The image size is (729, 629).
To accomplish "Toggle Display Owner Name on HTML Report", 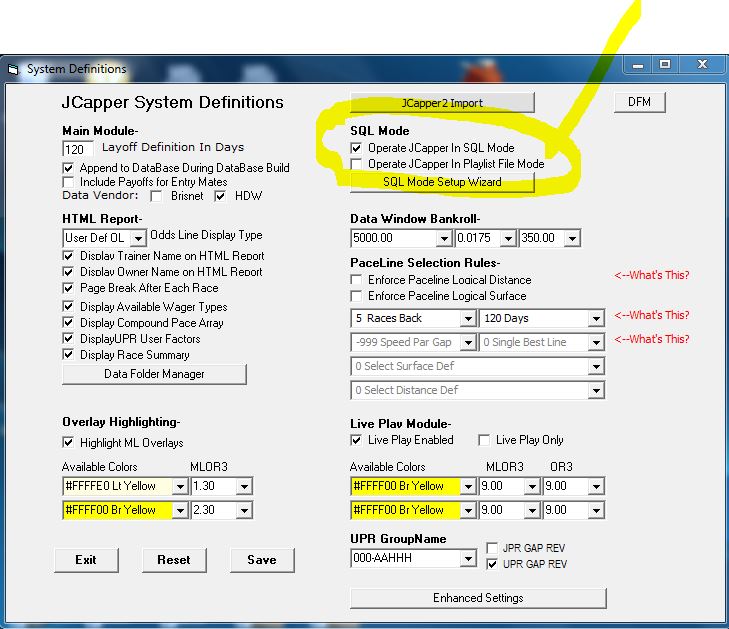I will pos(68,271).
